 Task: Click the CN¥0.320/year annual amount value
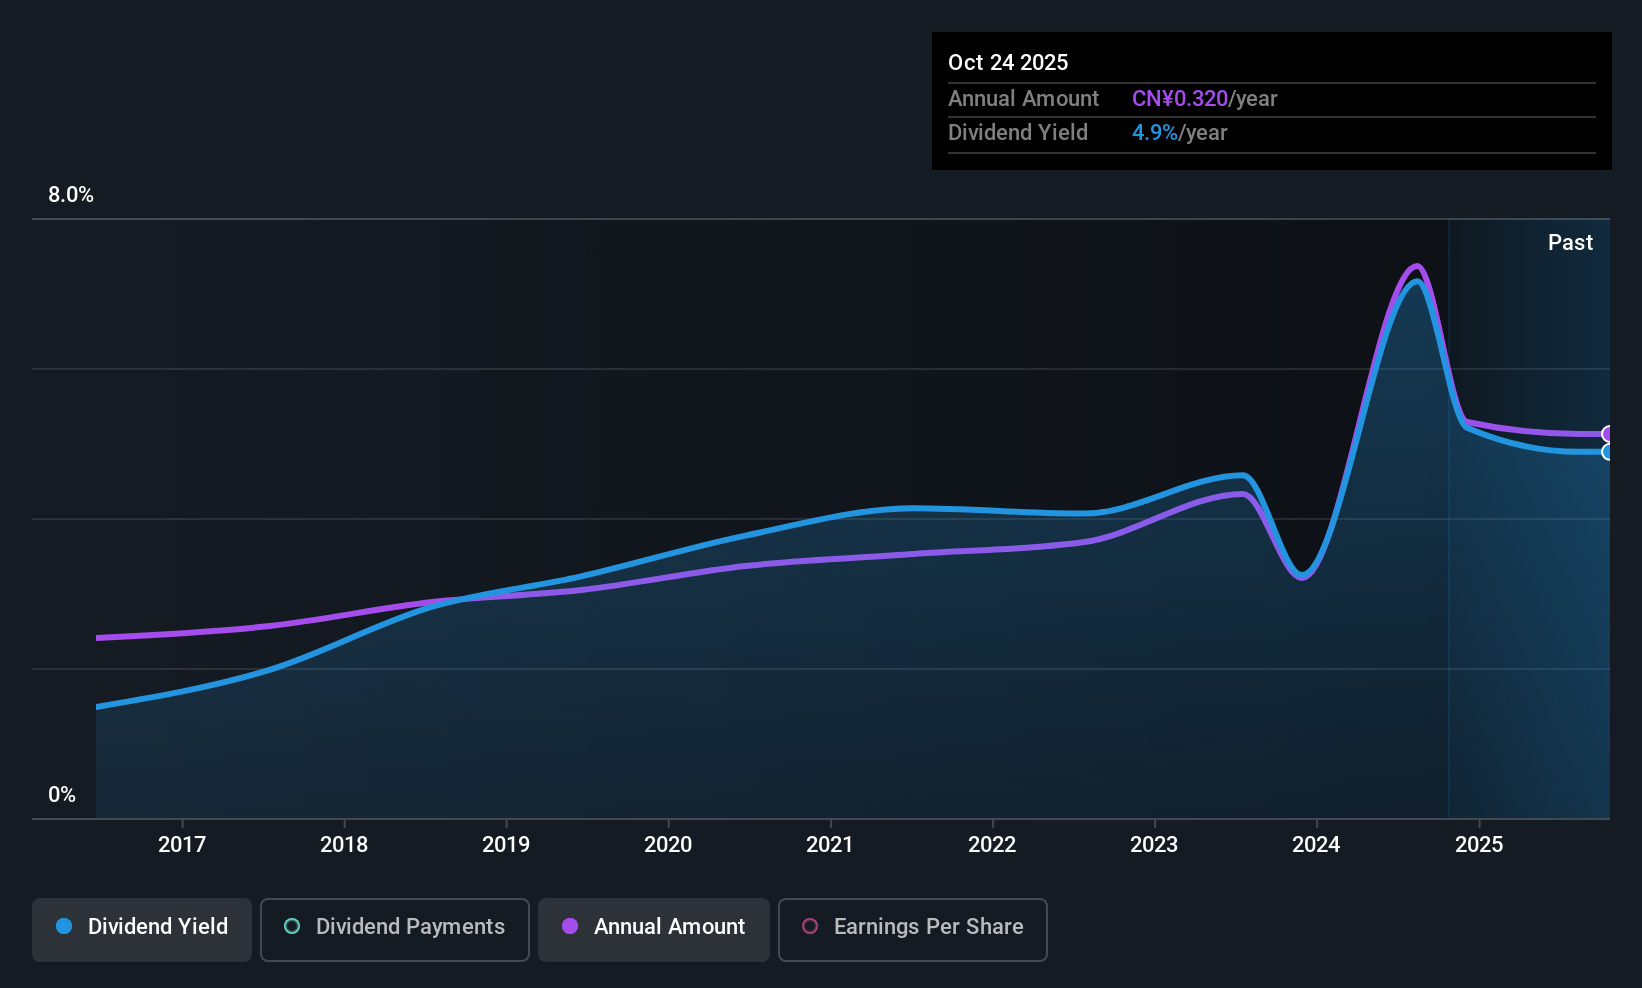point(1204,99)
